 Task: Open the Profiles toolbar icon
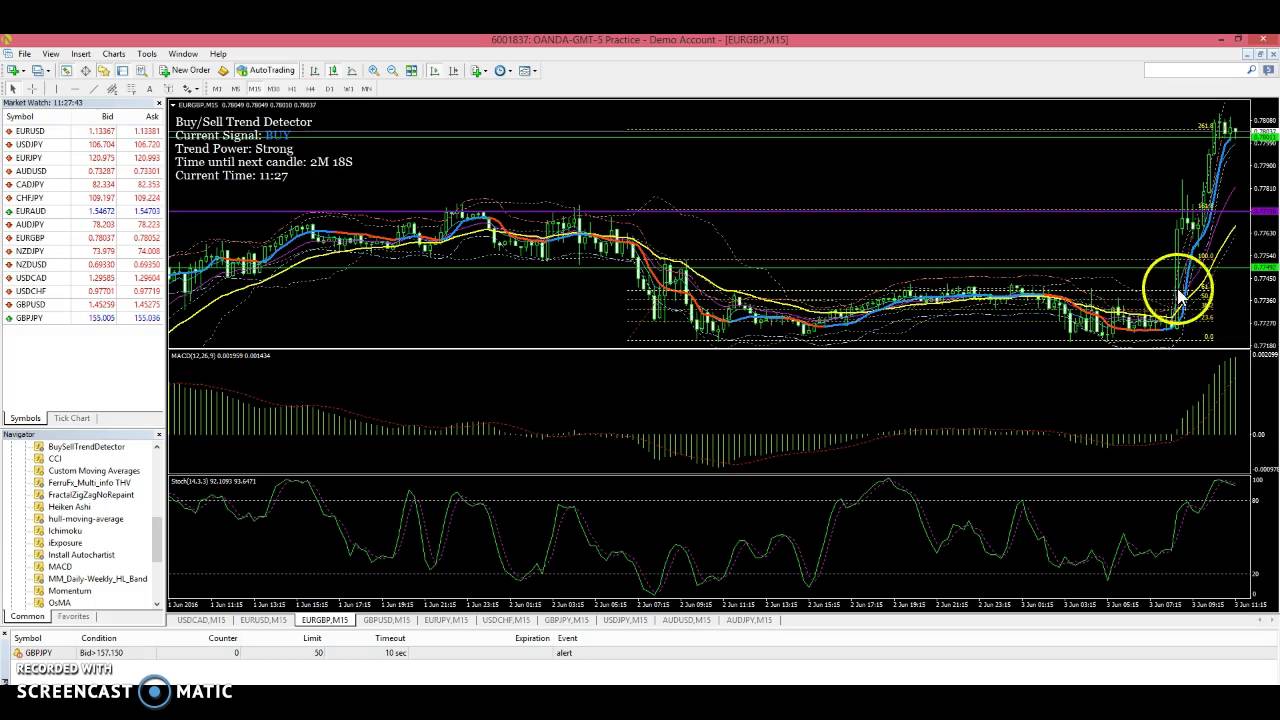(x=37, y=71)
